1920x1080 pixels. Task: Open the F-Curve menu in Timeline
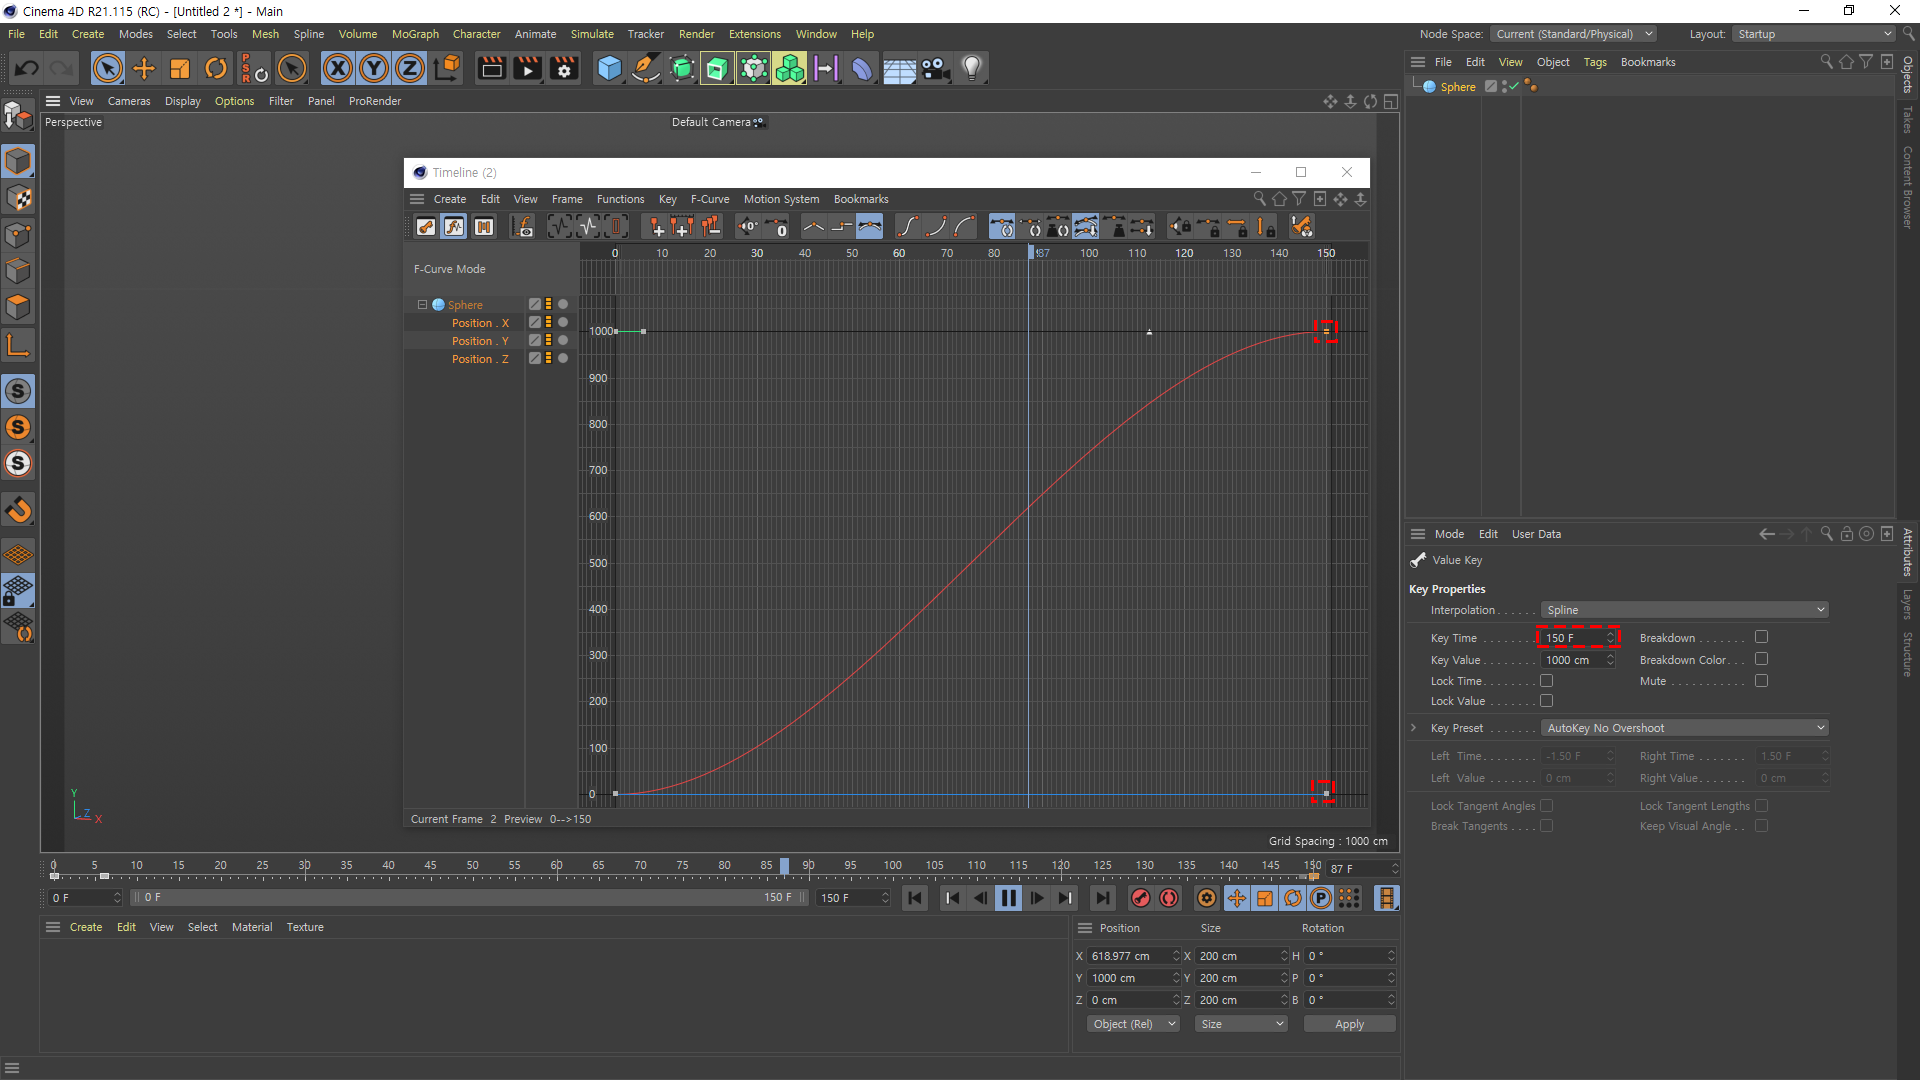coord(709,199)
